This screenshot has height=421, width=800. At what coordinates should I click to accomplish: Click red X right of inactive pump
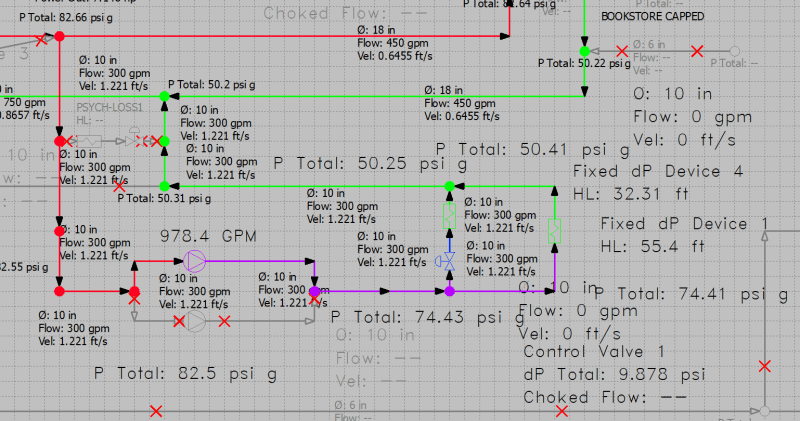coord(224,321)
